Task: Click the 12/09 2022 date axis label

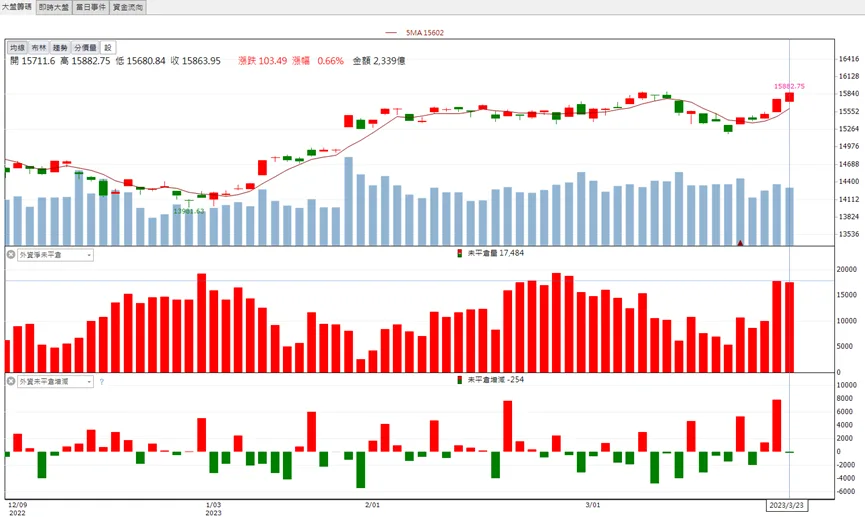Action: tap(17, 509)
